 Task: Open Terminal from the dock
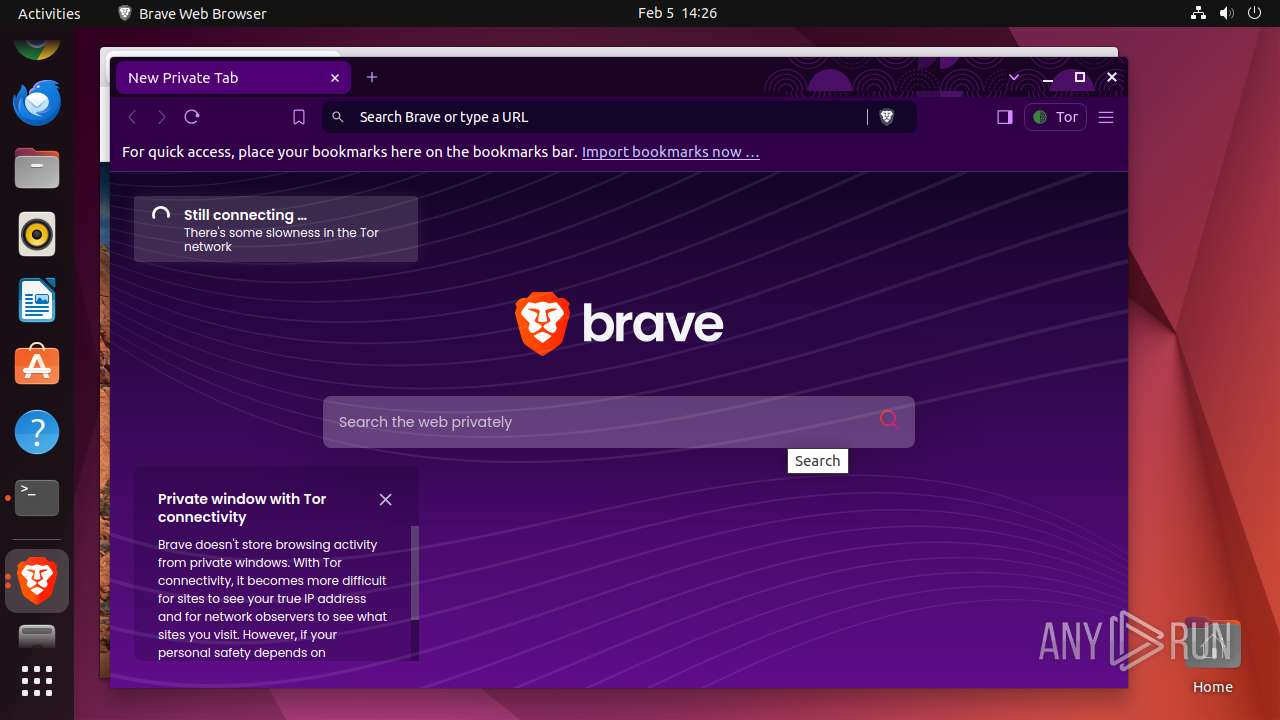(37, 498)
